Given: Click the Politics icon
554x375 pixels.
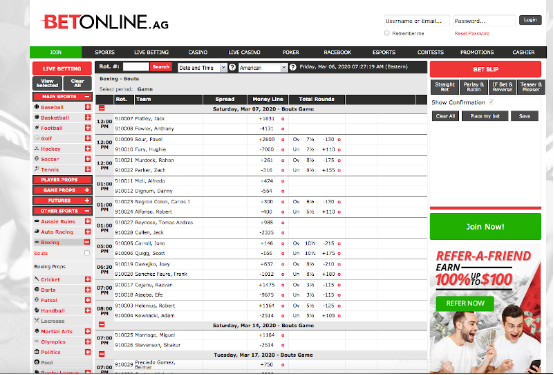Looking at the screenshot, I should [36, 352].
